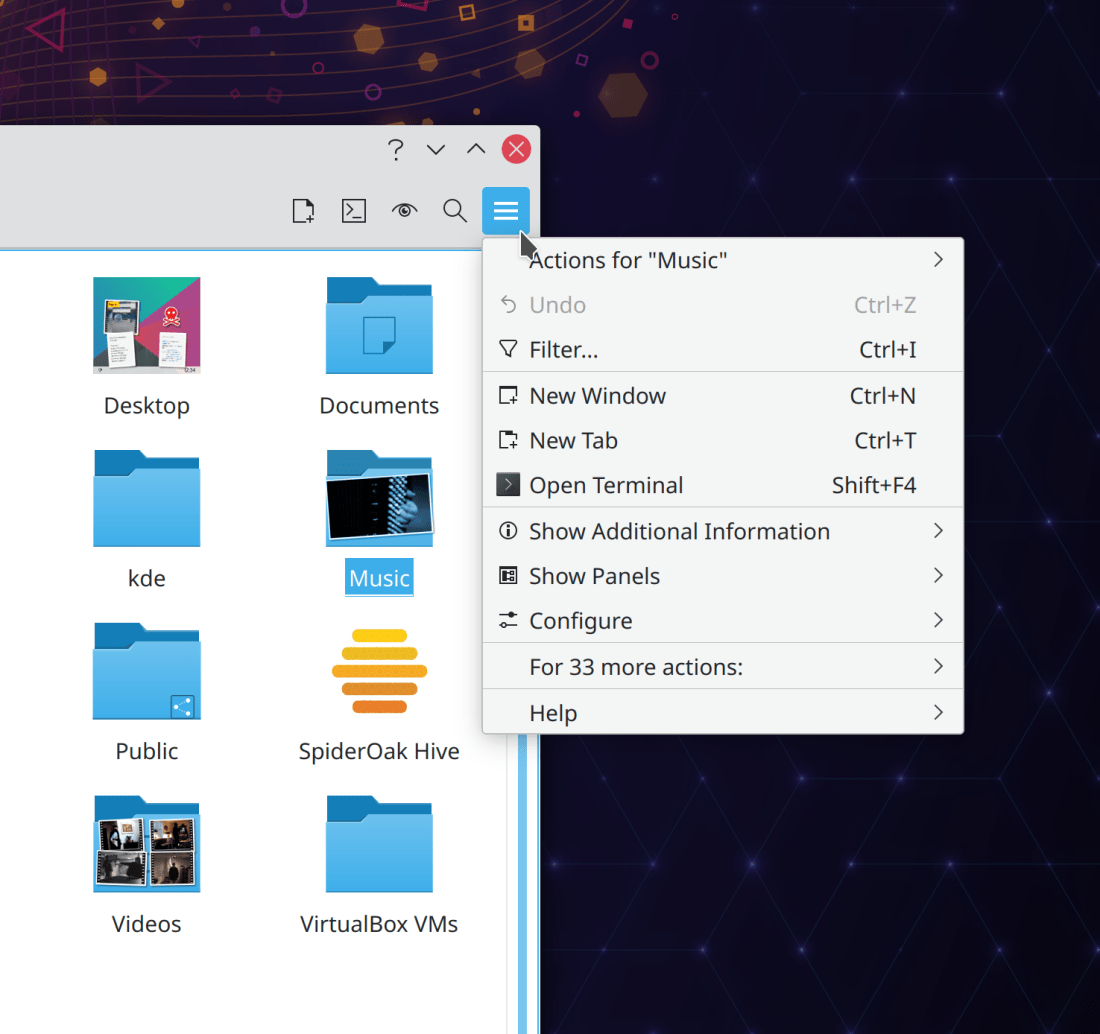The height and width of the screenshot is (1034, 1100).
Task: Toggle hidden files with eye icon
Action: [x=404, y=211]
